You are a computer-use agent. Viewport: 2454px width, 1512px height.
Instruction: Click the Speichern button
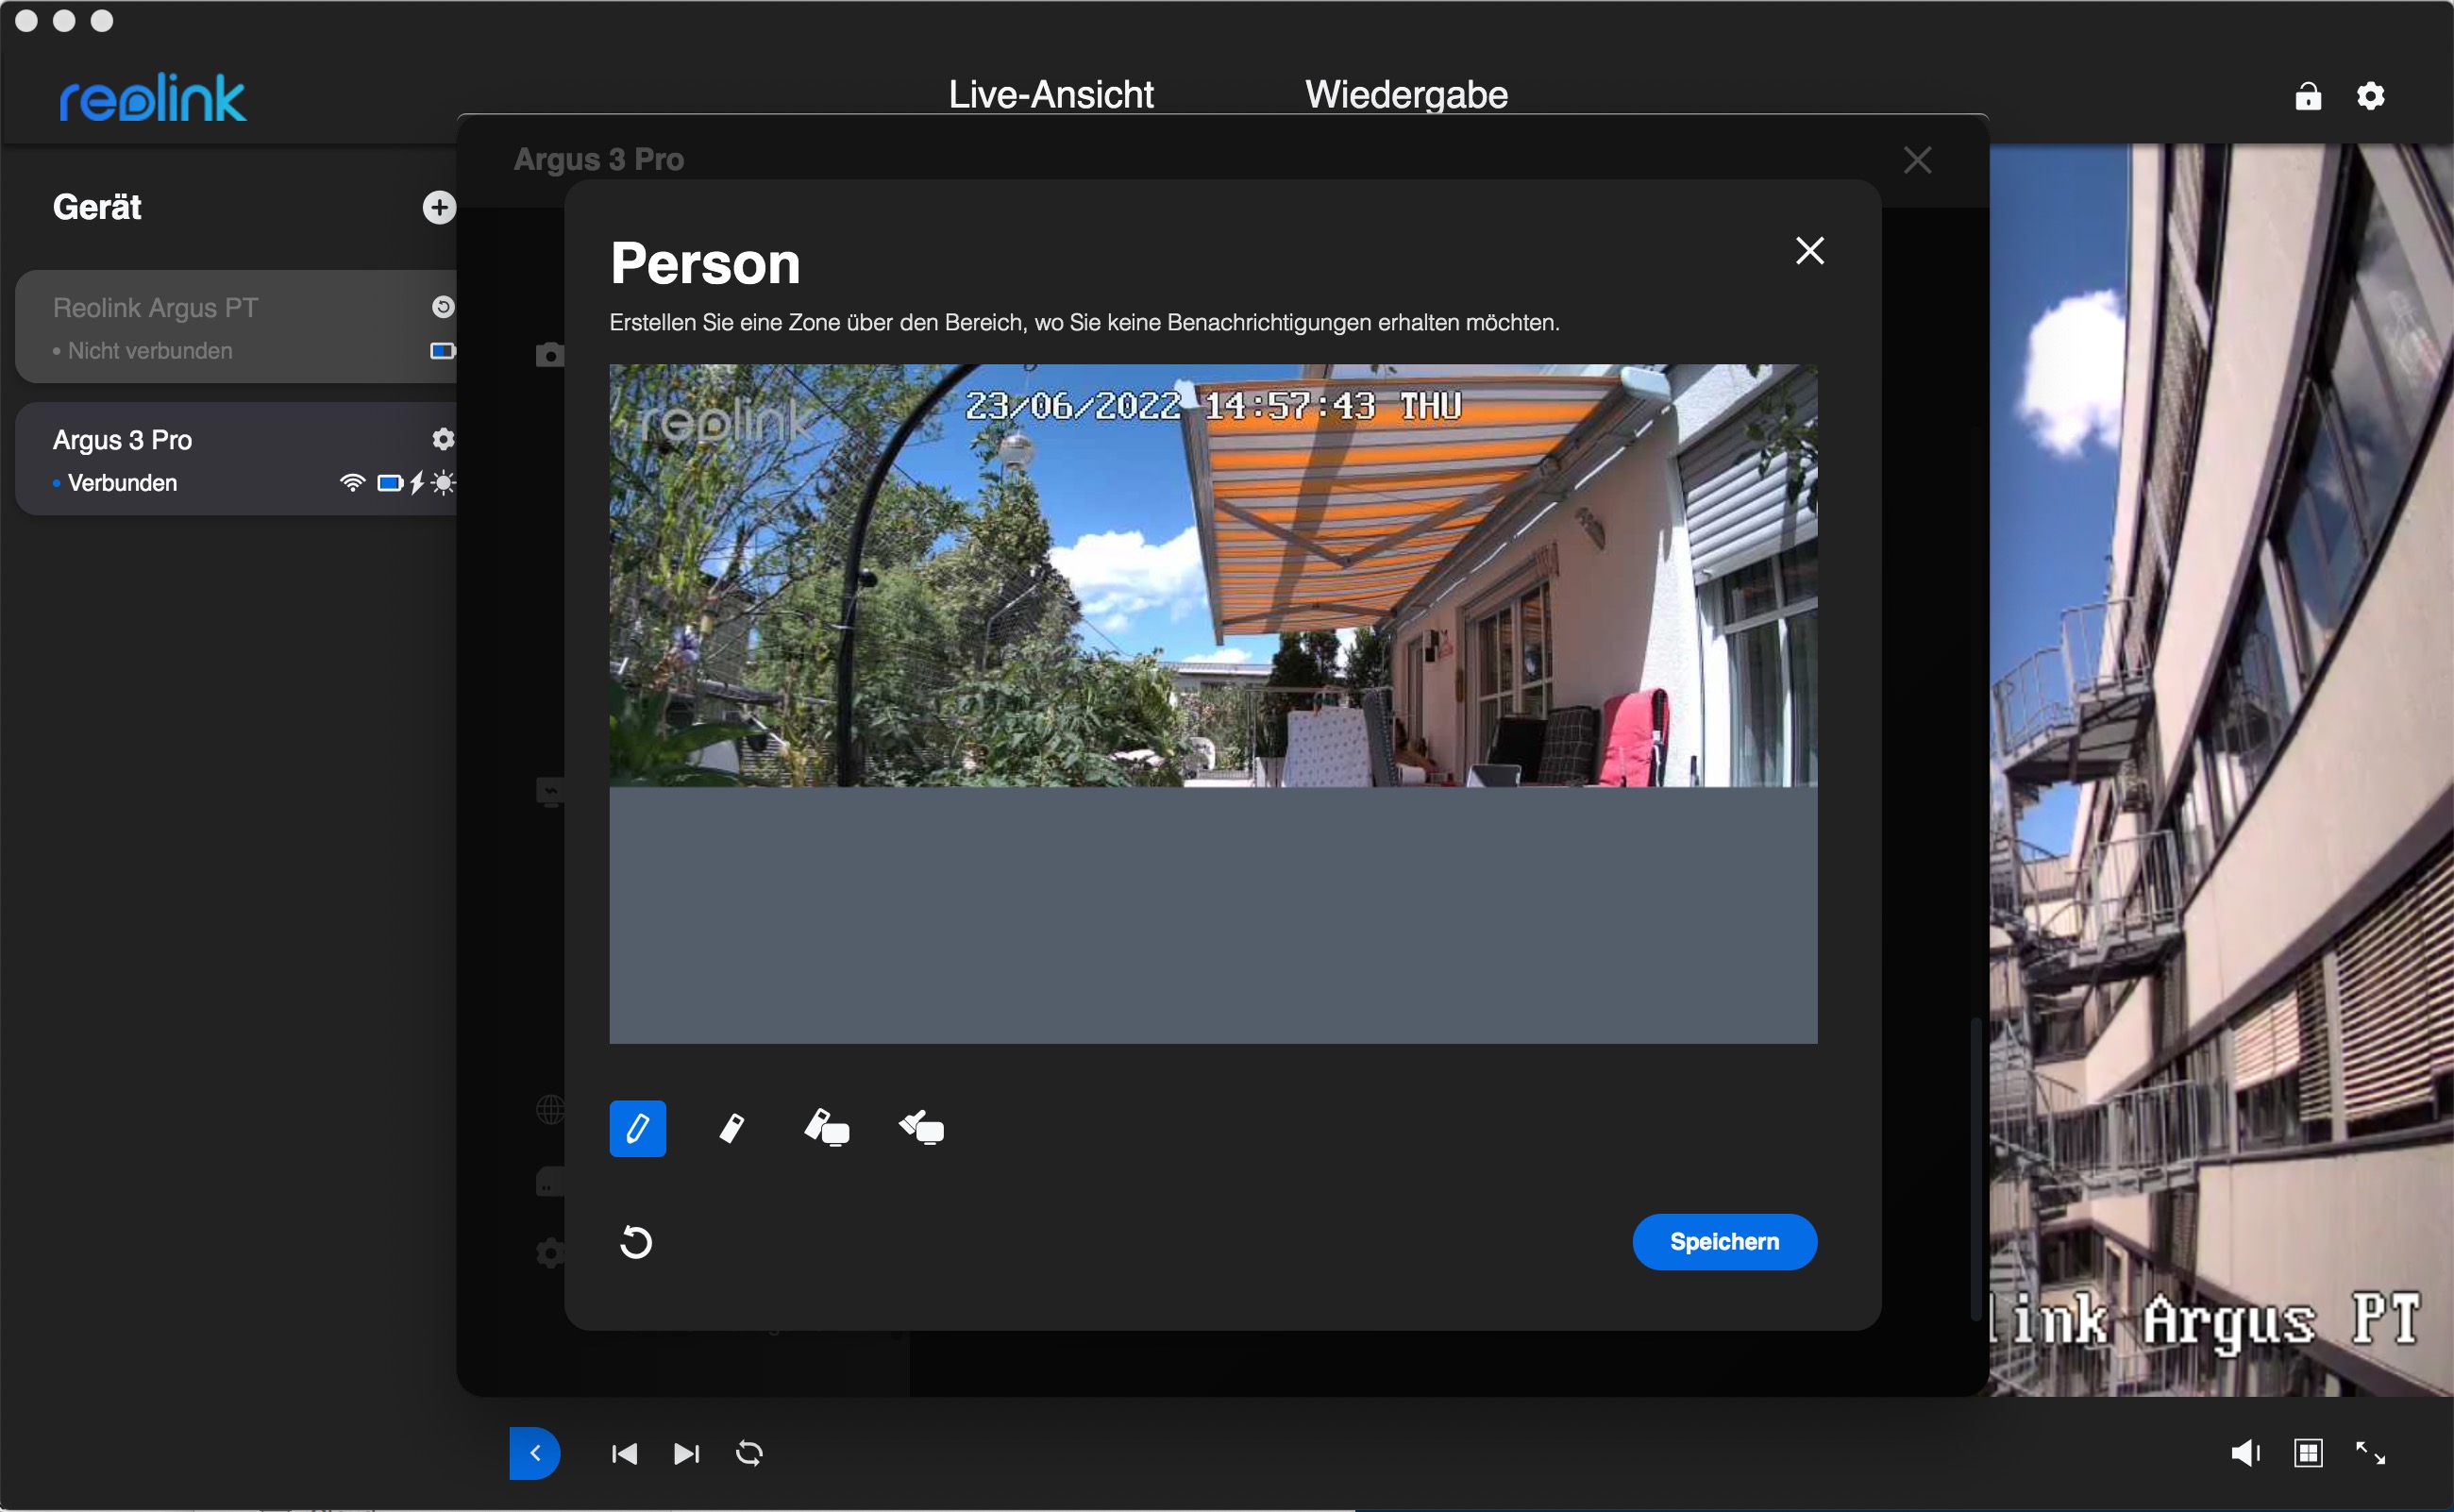click(1723, 1241)
